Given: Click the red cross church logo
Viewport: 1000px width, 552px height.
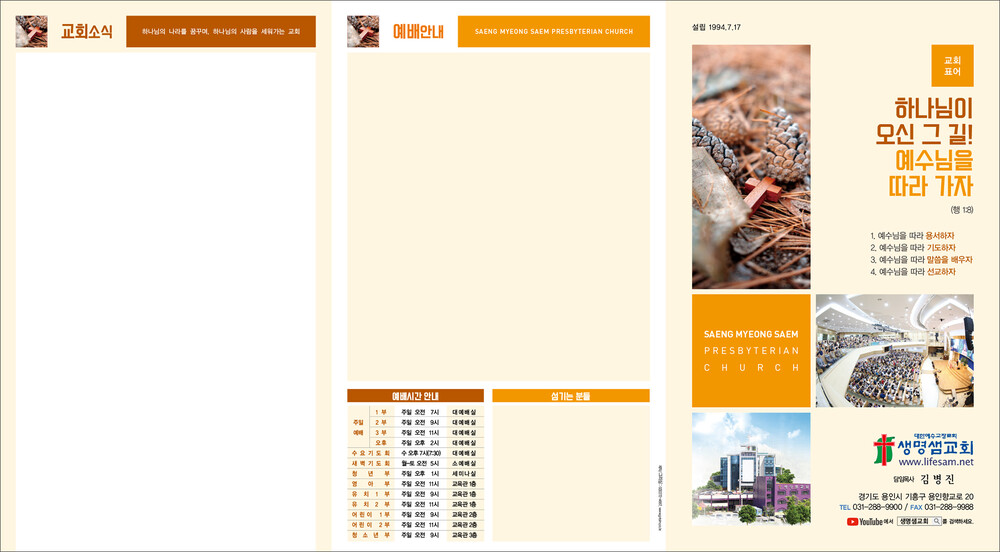Looking at the screenshot, I should pyautogui.click(x=884, y=450).
